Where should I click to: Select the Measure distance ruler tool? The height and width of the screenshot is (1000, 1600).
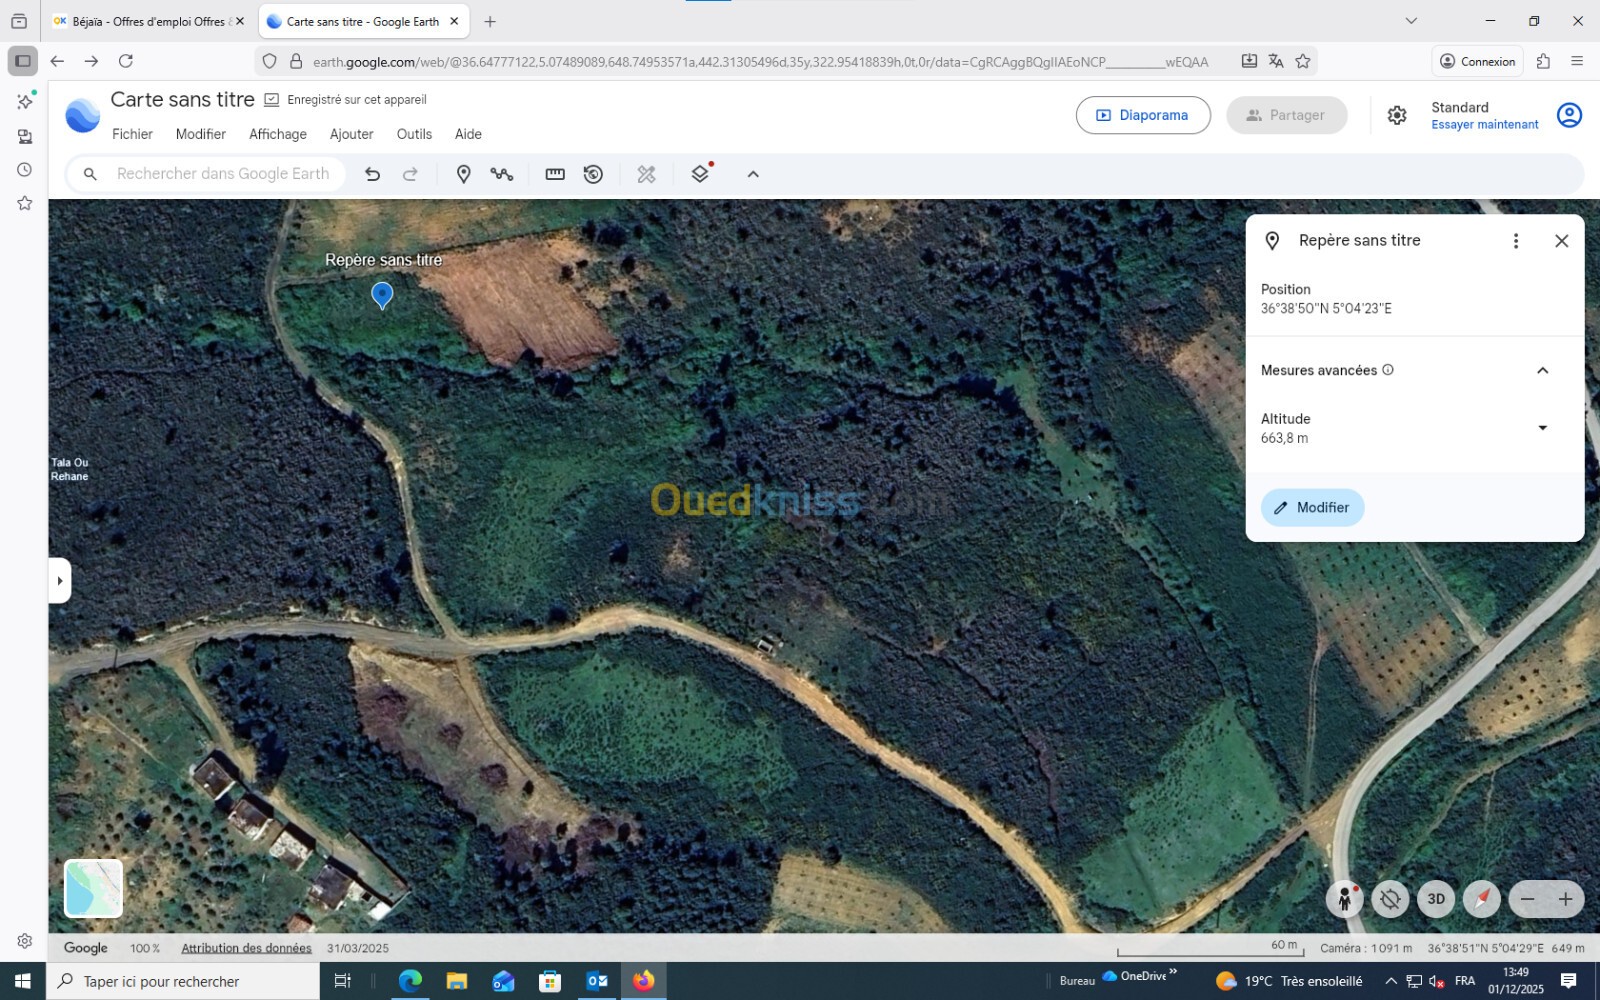pyautogui.click(x=555, y=174)
